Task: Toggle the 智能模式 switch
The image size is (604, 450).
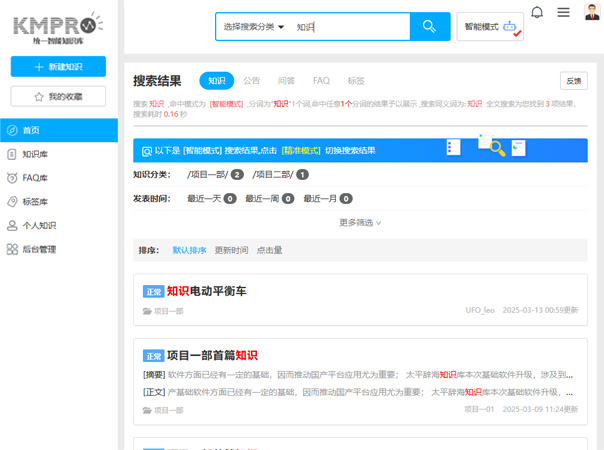Action: click(x=490, y=27)
